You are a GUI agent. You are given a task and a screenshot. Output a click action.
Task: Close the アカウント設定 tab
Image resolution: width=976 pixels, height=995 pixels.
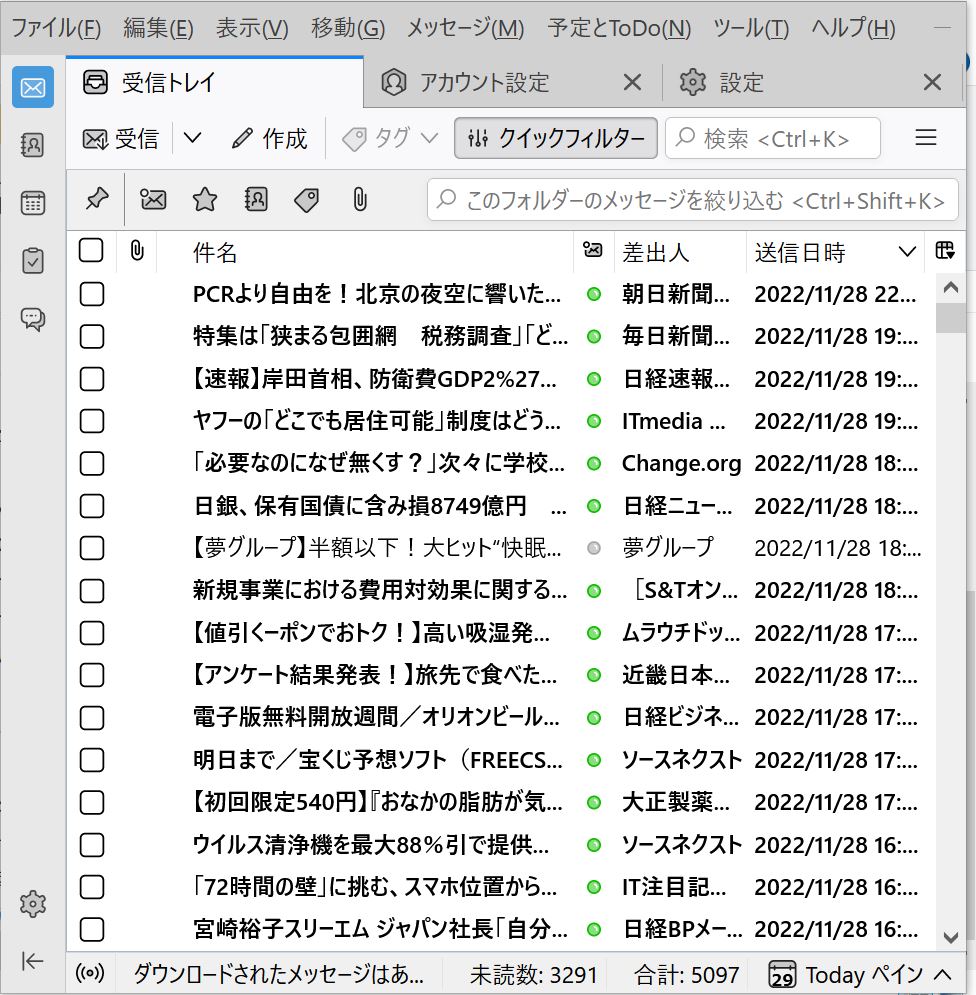[632, 82]
